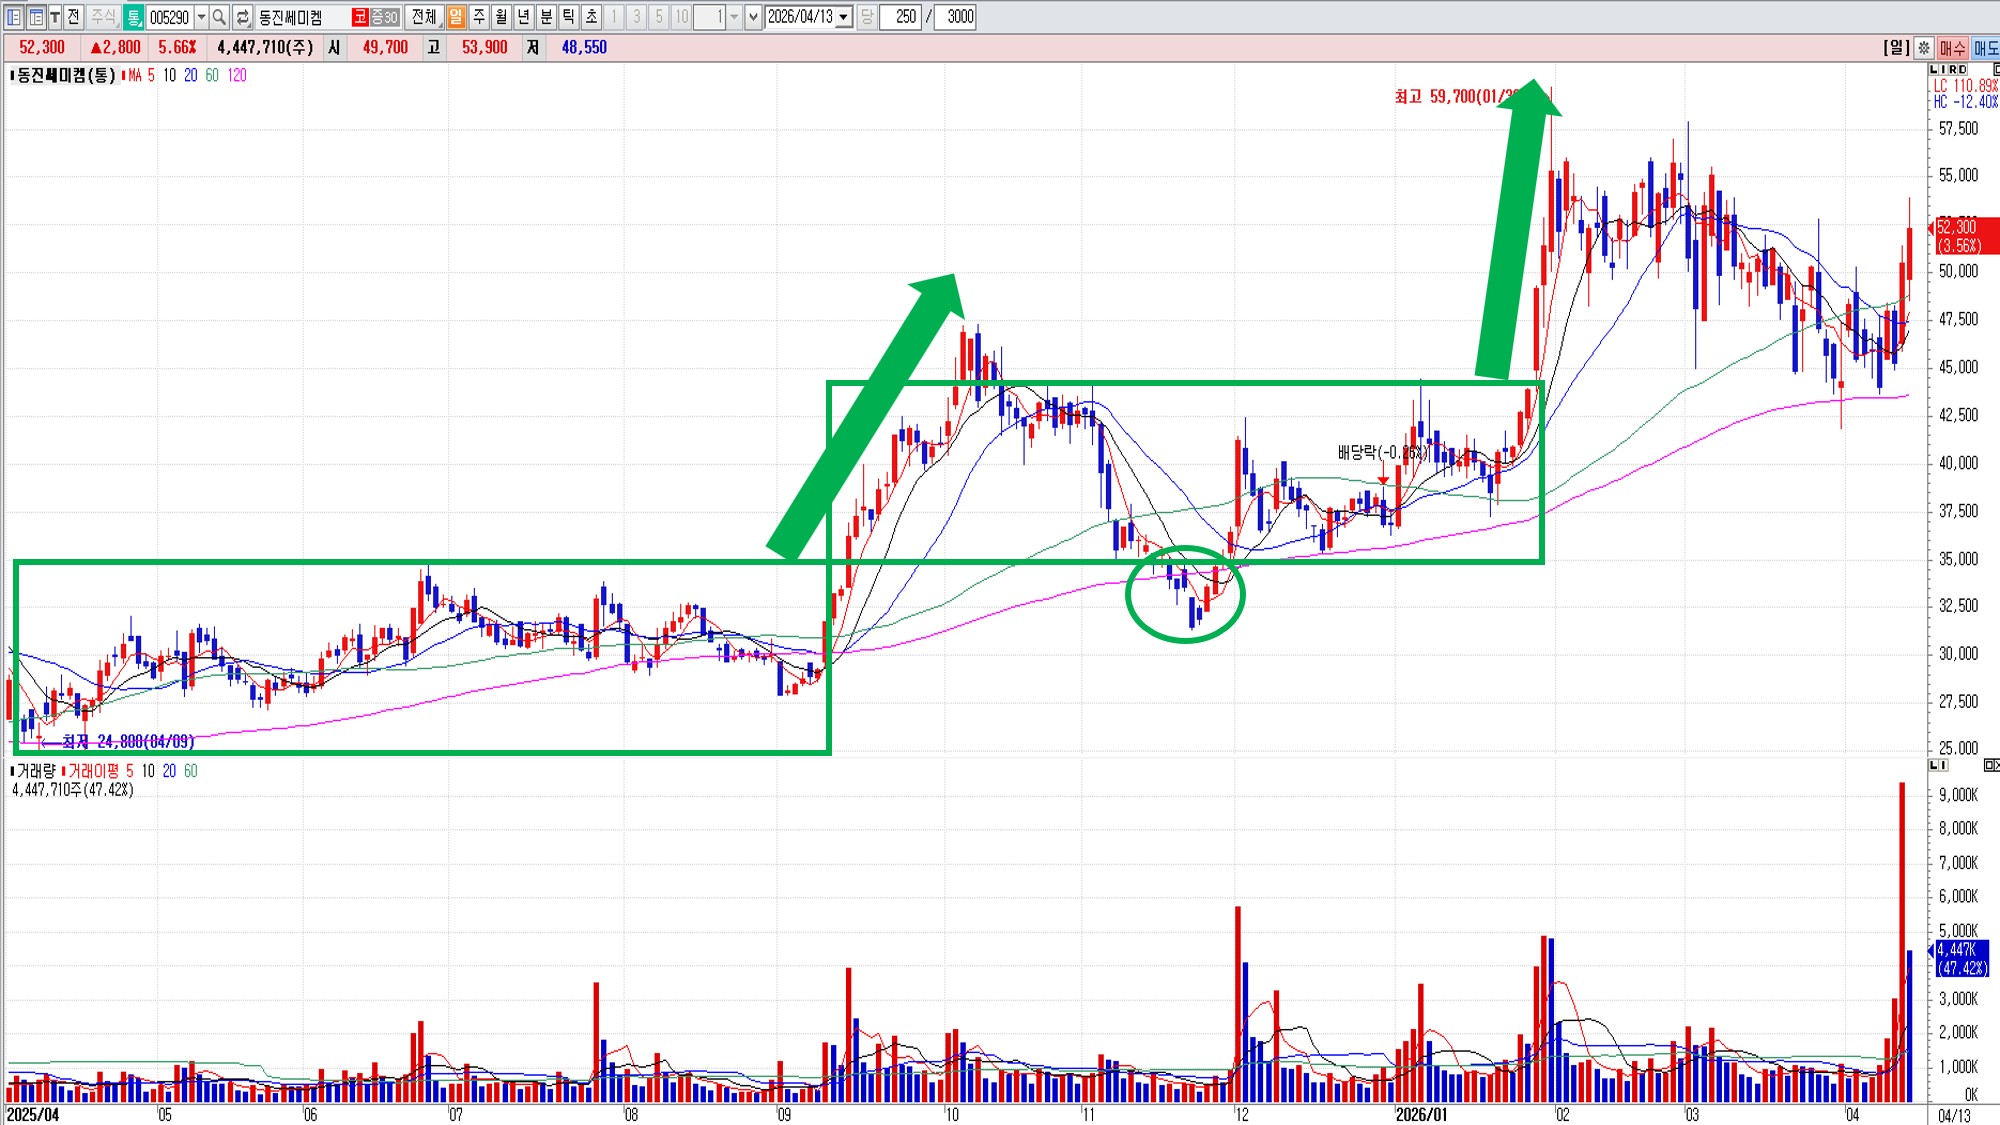This screenshot has width=2000, height=1125.
Task: Open the stock code 005290 dropdown
Action: click(x=201, y=17)
